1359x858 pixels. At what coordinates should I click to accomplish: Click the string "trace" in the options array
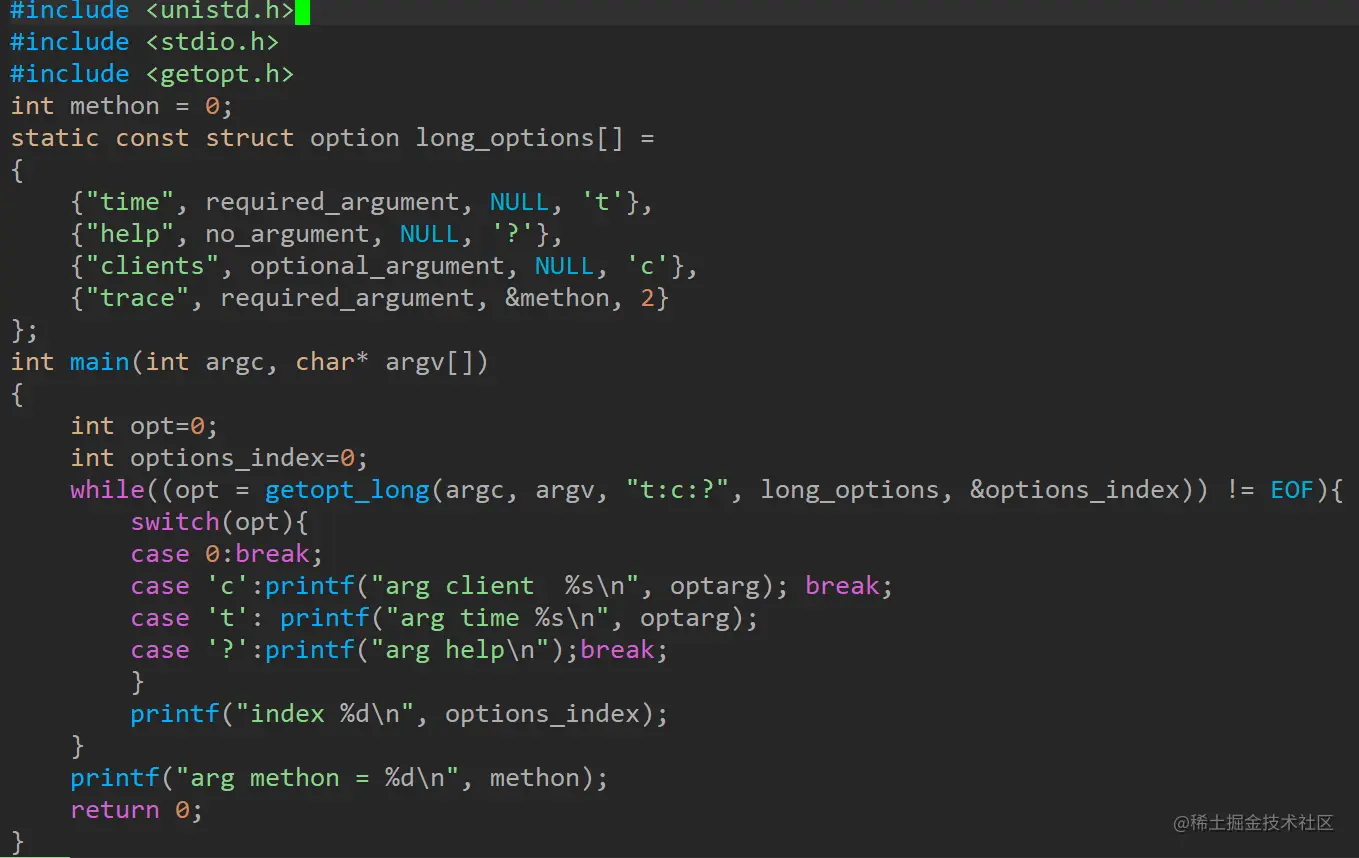tap(137, 298)
